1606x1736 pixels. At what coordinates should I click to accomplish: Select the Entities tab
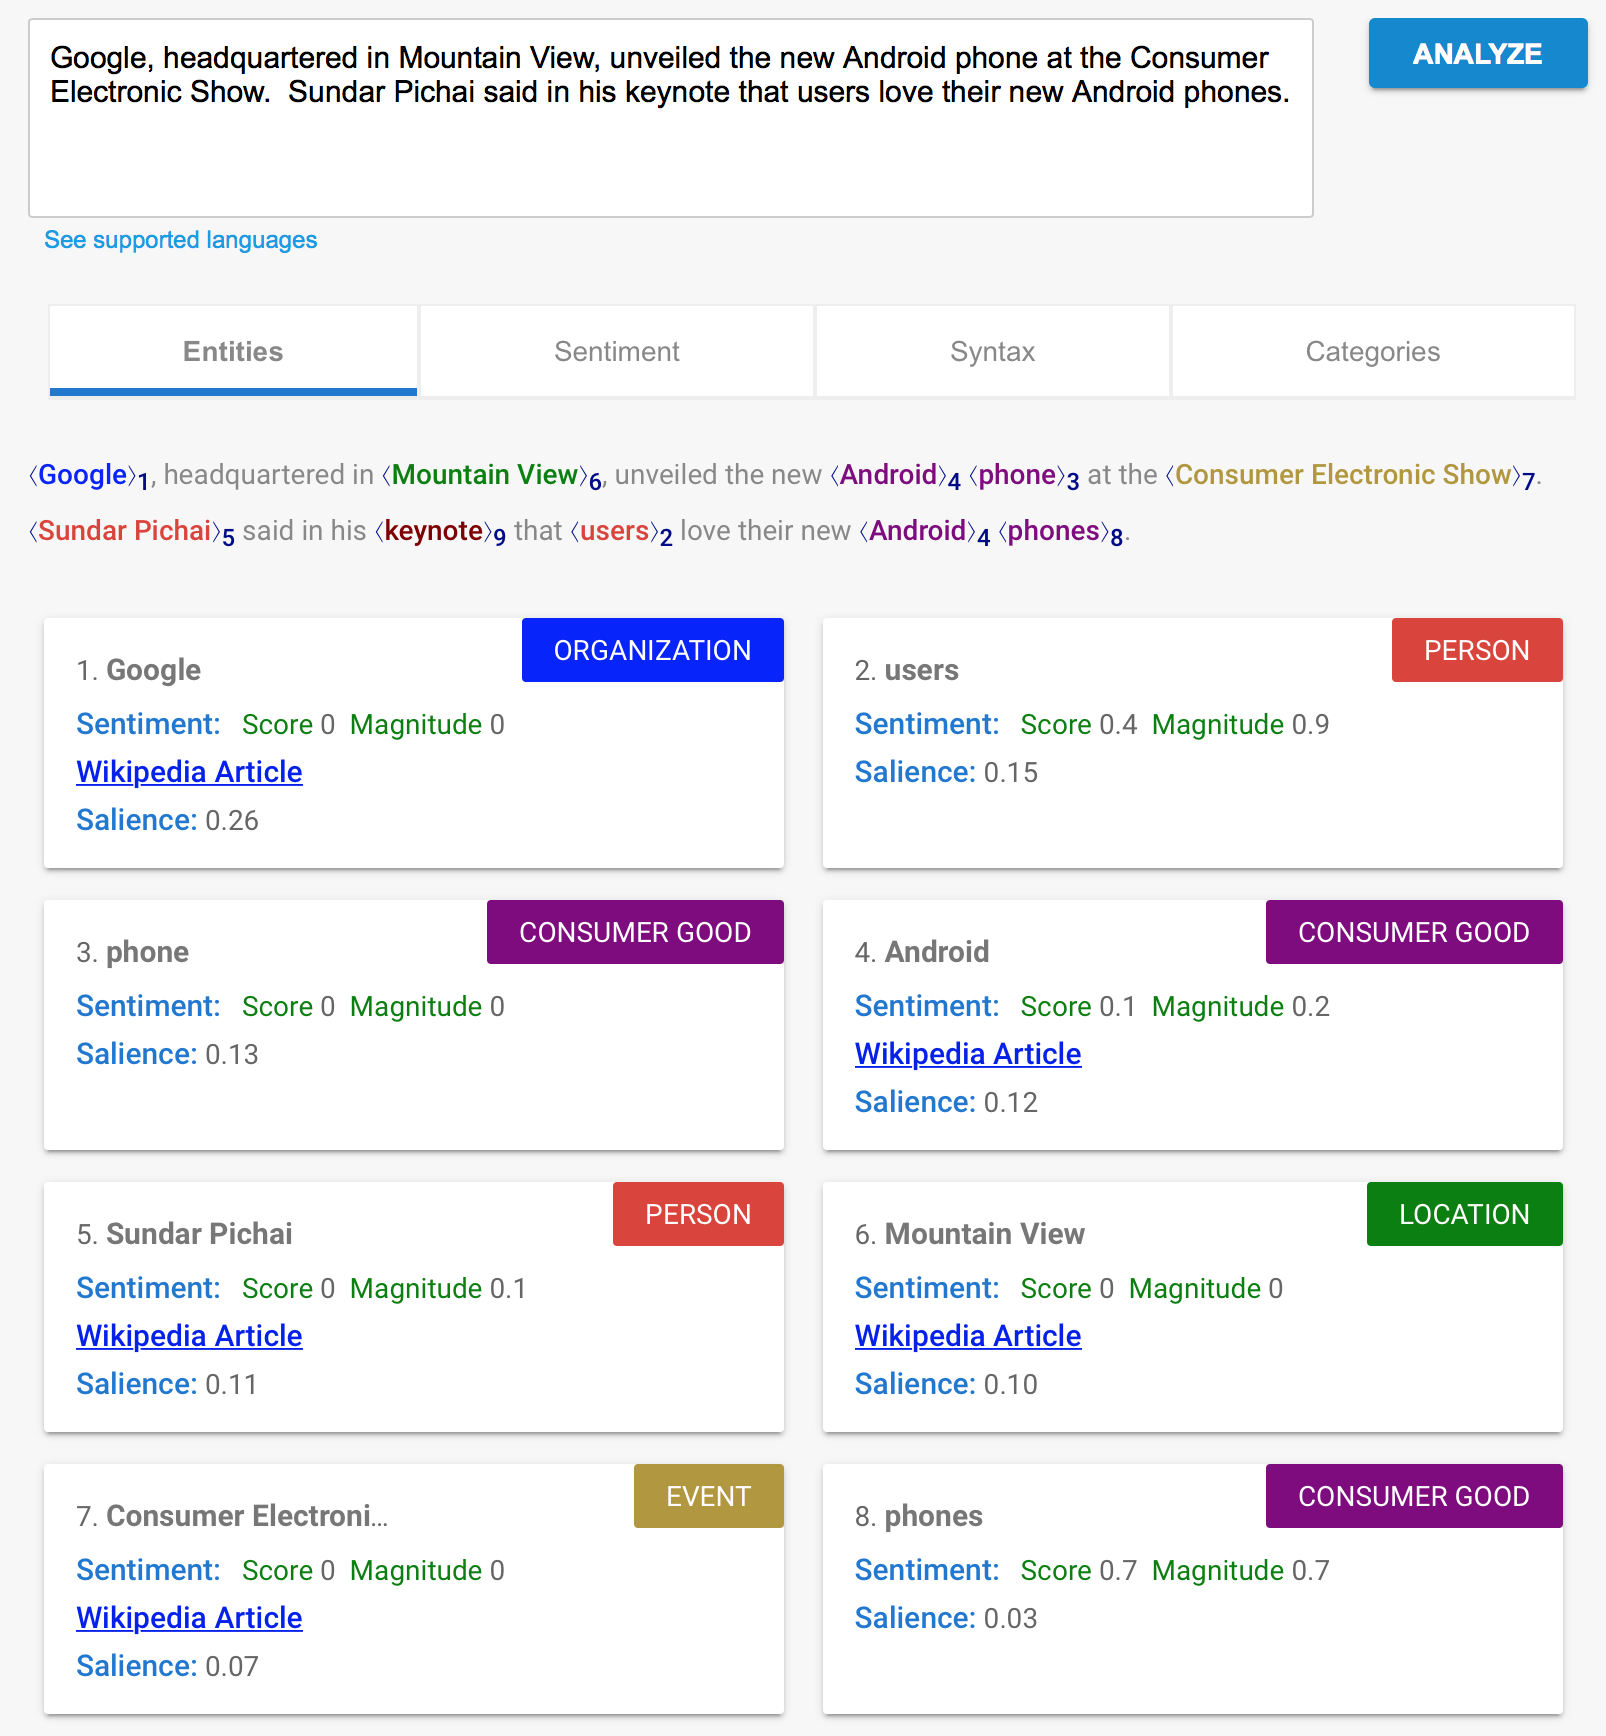233,351
